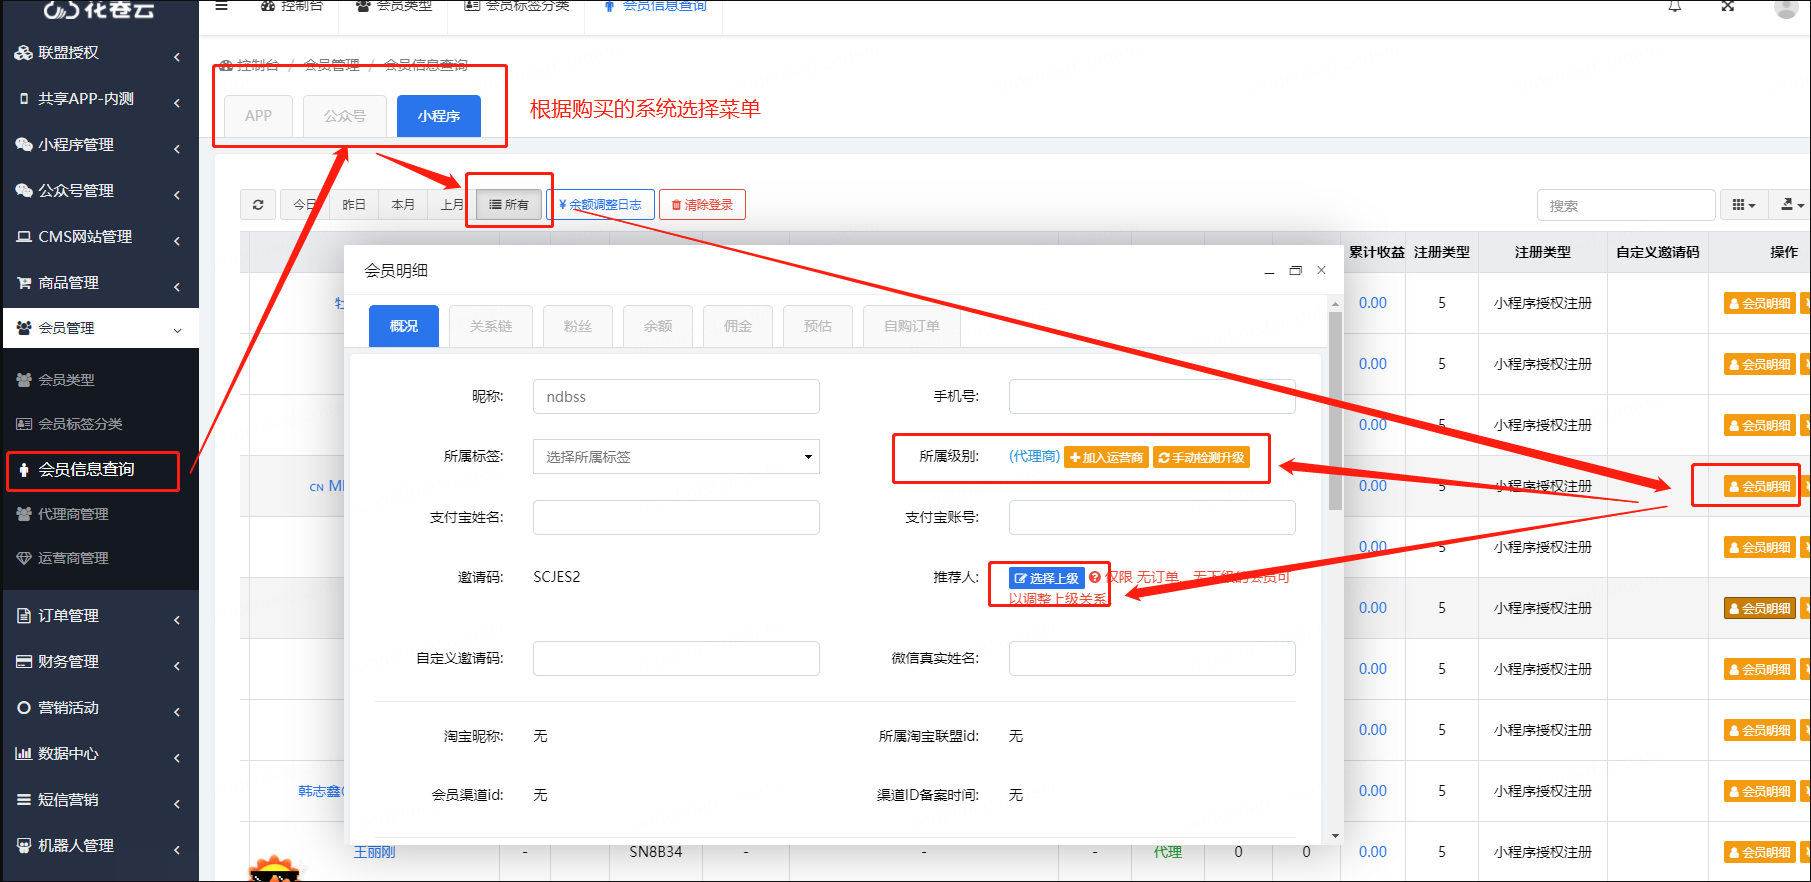1811x882 pixels.
Task: Click 加入运营商 button
Action: pos(1106,458)
